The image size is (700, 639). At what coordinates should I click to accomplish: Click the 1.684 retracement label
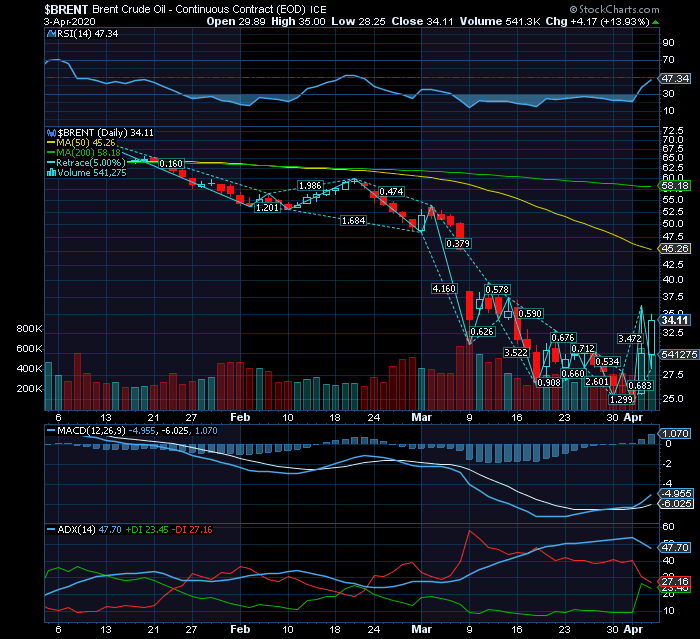pyautogui.click(x=353, y=221)
